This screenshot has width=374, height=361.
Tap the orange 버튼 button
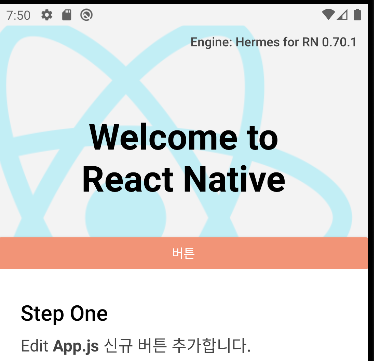click(184, 253)
